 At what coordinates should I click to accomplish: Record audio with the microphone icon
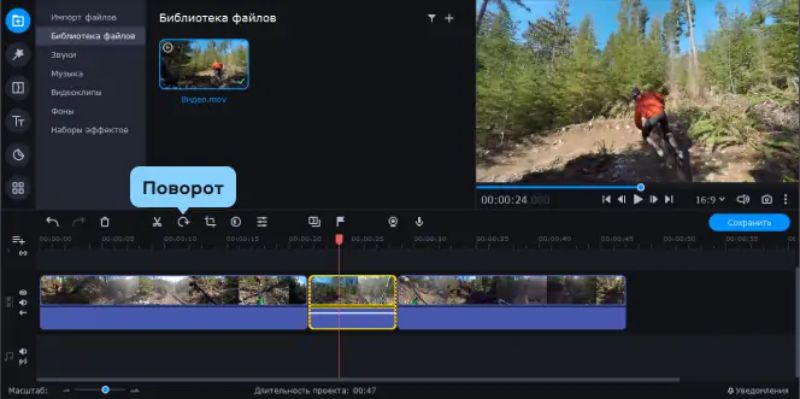419,222
